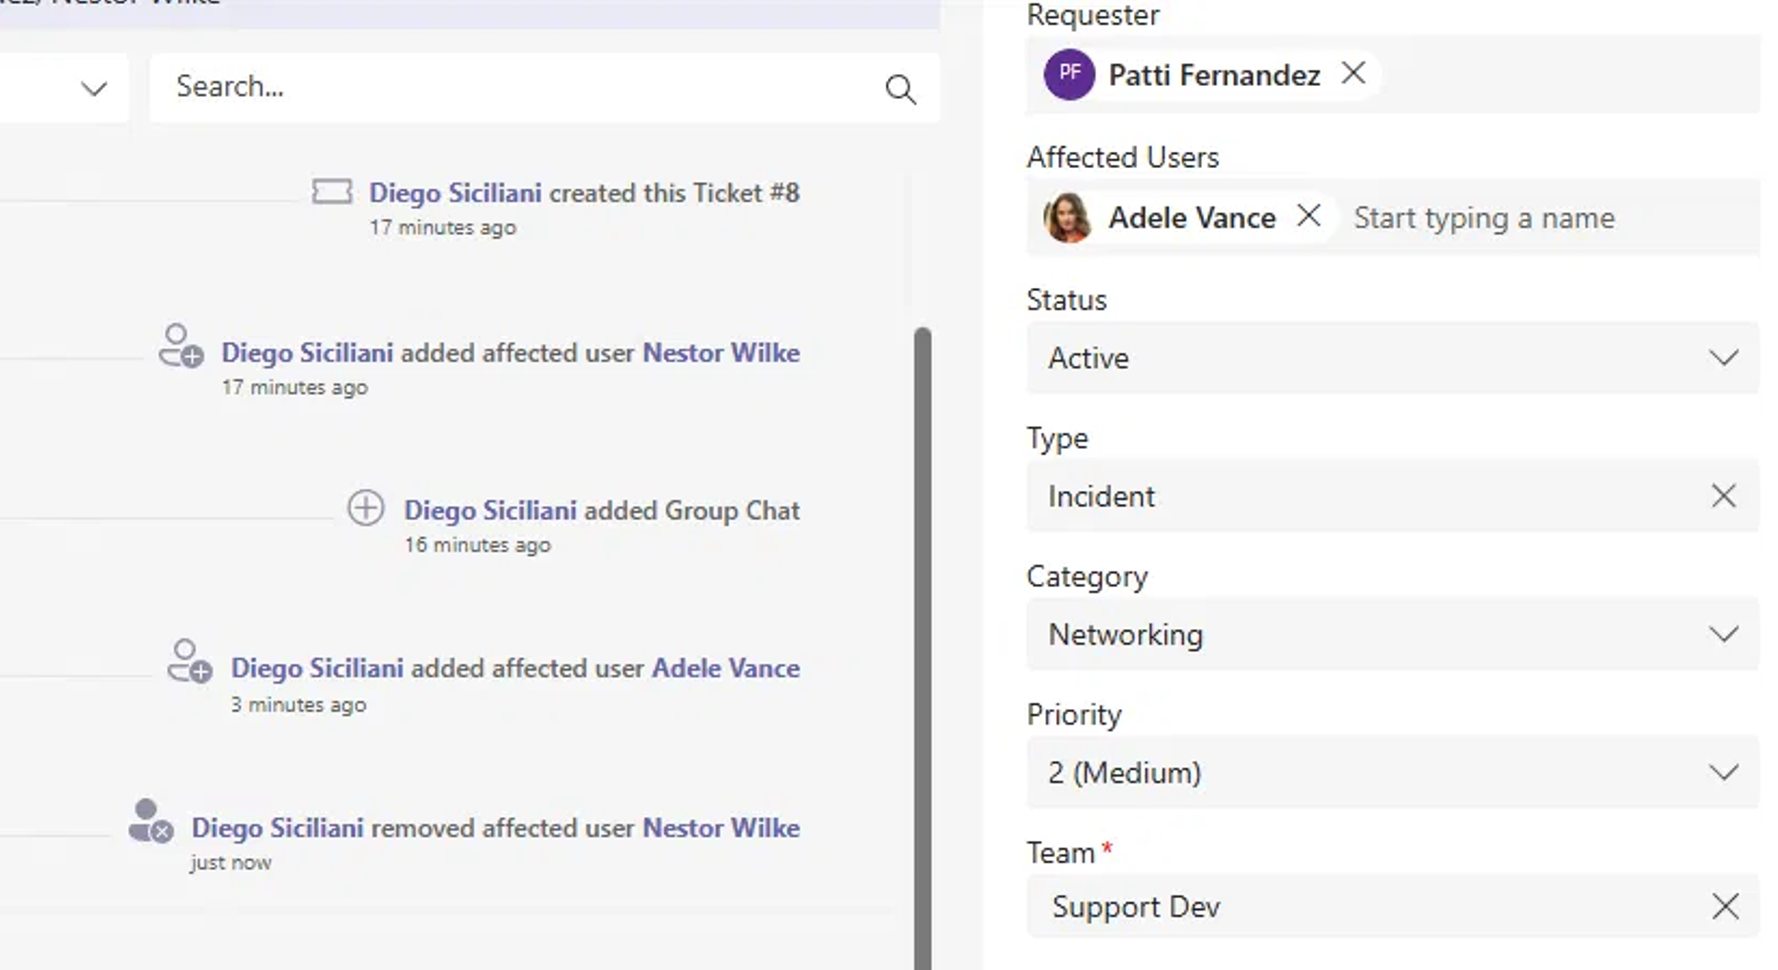
Task: Click the timeline scrollbar on the right
Action: tap(919, 600)
